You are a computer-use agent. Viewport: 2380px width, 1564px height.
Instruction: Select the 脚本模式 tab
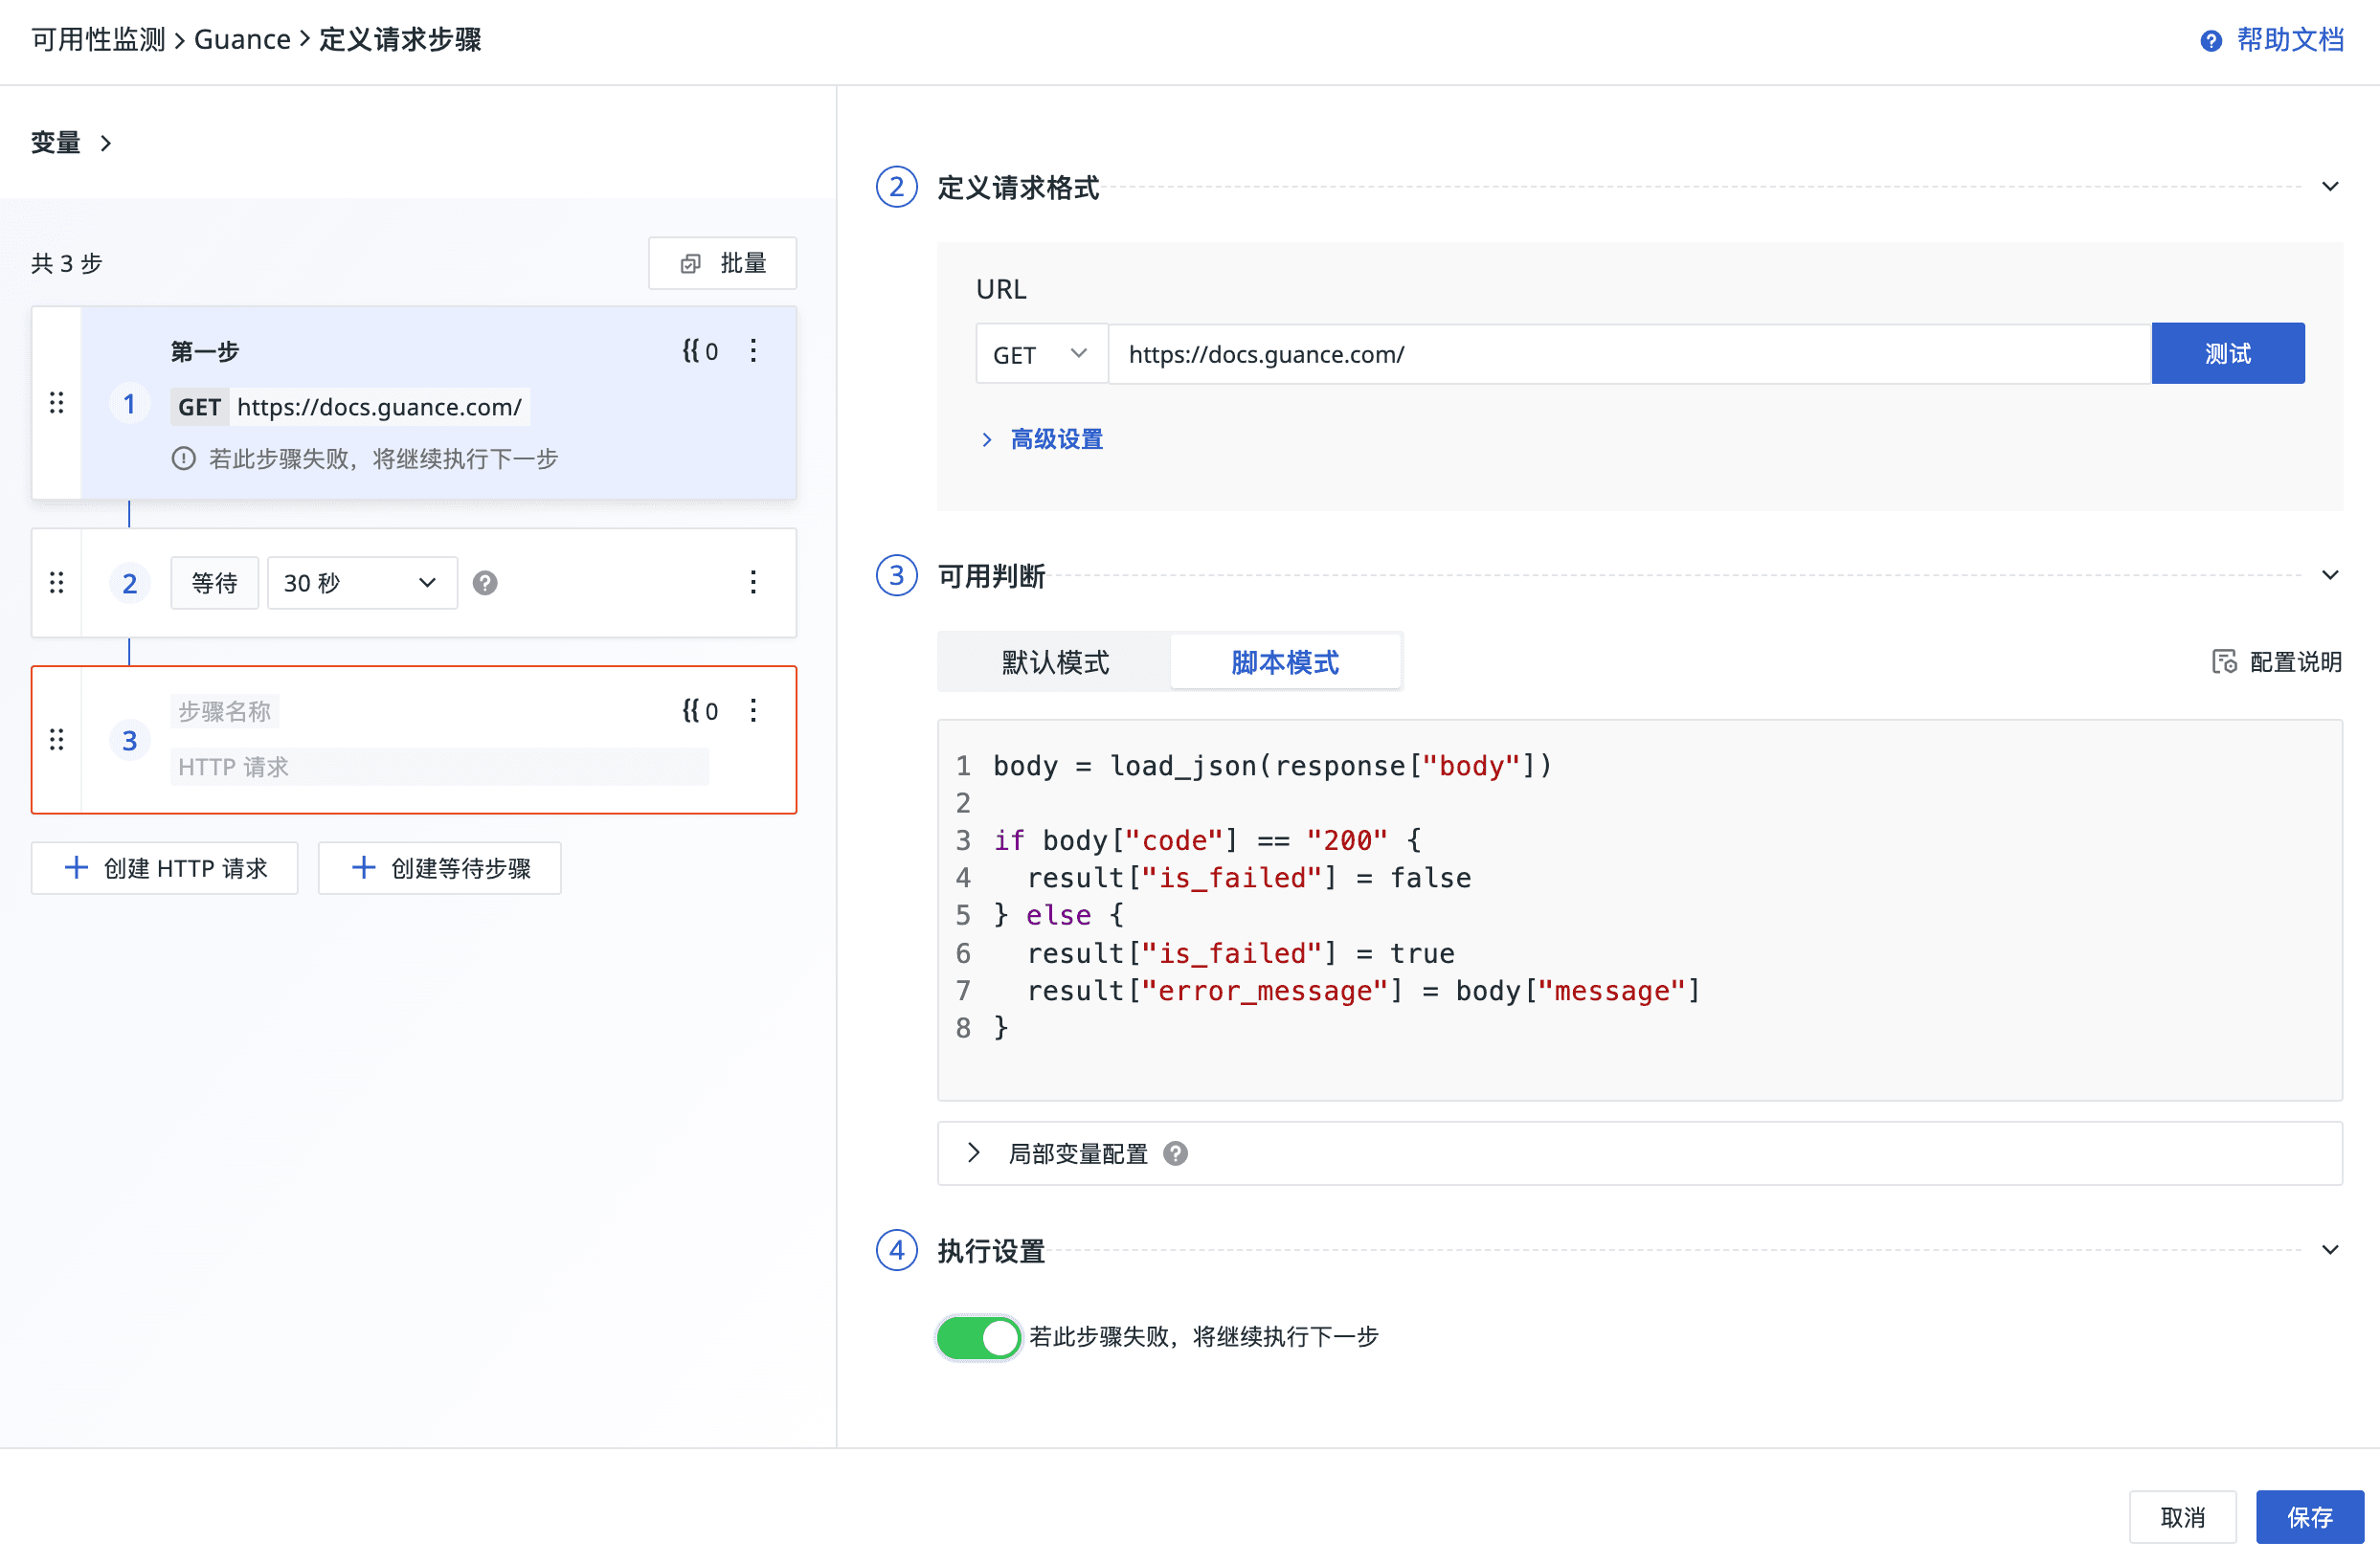pyautogui.click(x=1284, y=661)
